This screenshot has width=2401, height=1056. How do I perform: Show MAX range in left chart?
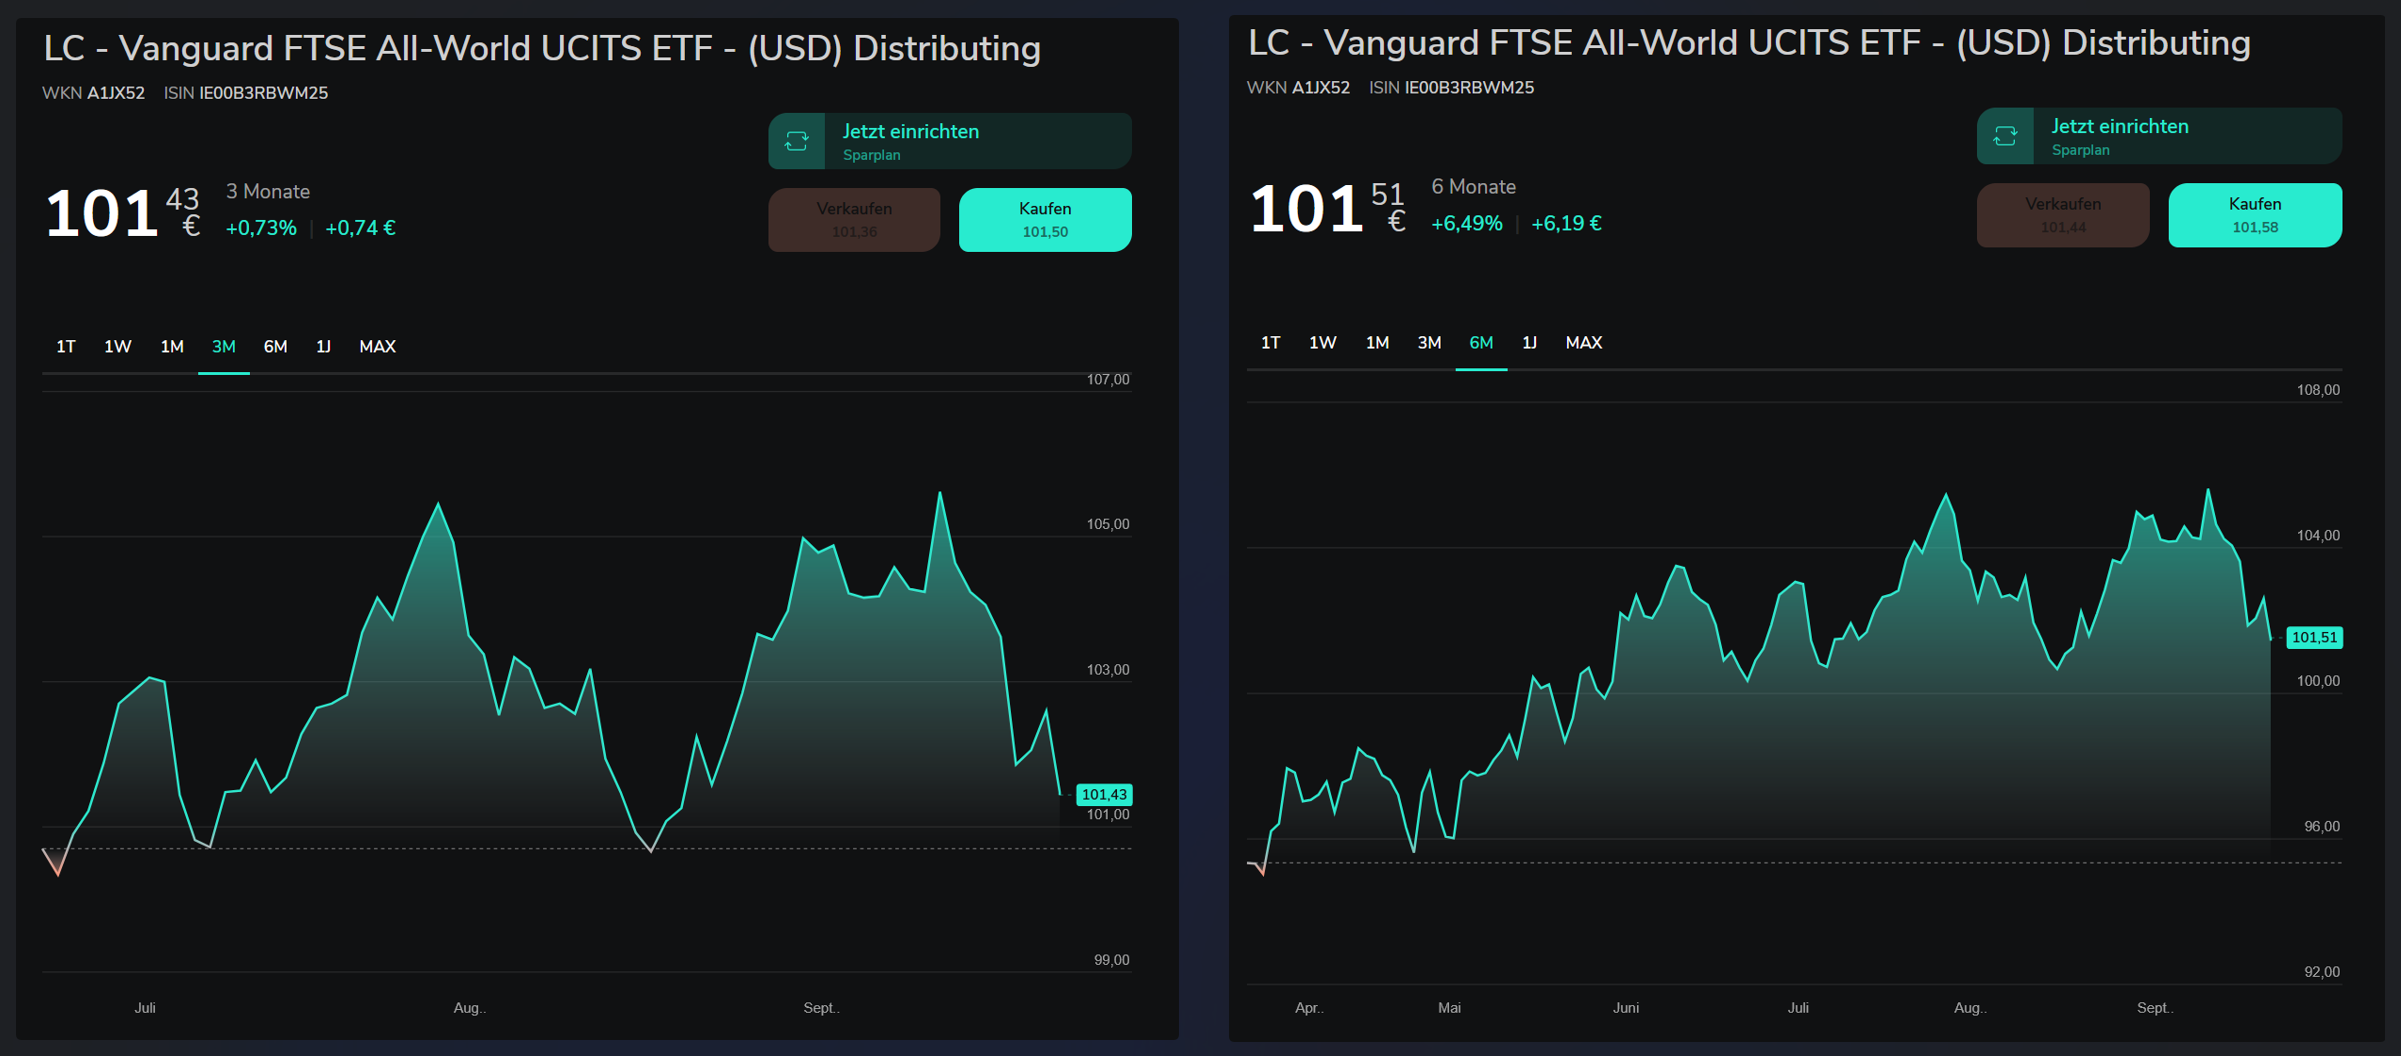[x=377, y=347]
